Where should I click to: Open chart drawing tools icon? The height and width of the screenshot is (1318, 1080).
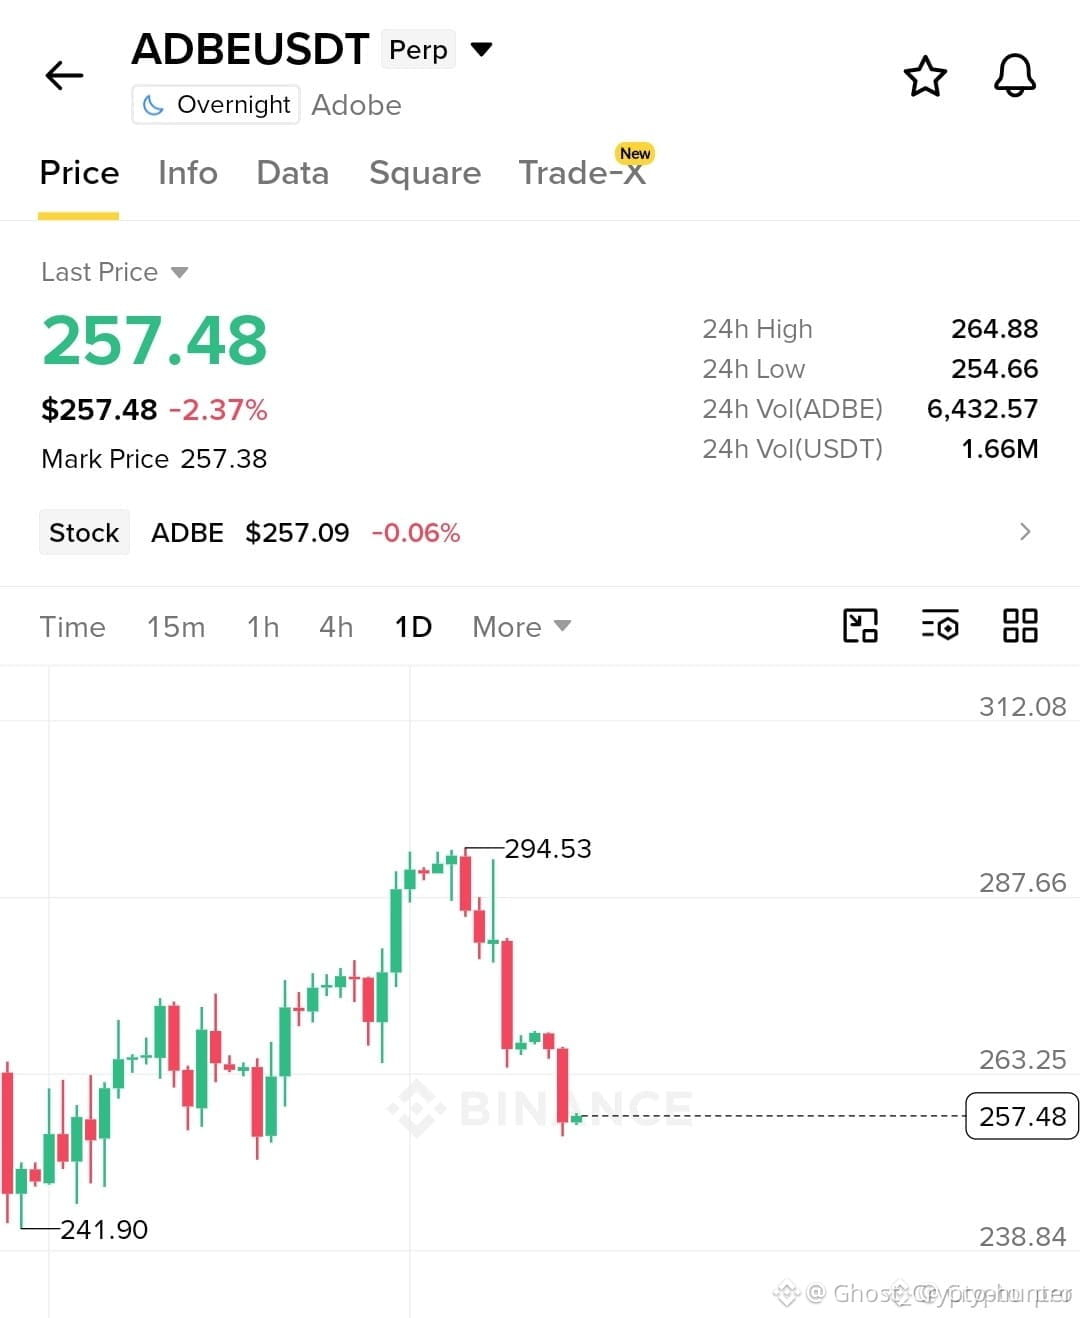coord(860,626)
